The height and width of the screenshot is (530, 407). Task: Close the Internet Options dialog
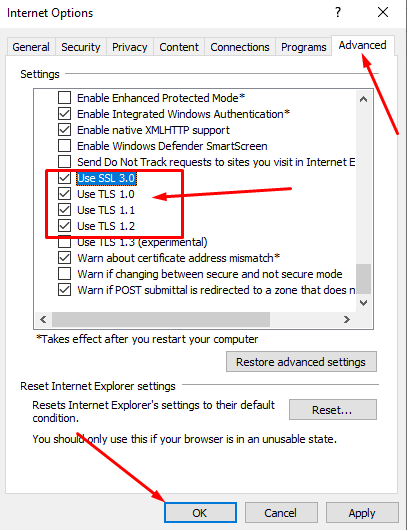[383, 13]
